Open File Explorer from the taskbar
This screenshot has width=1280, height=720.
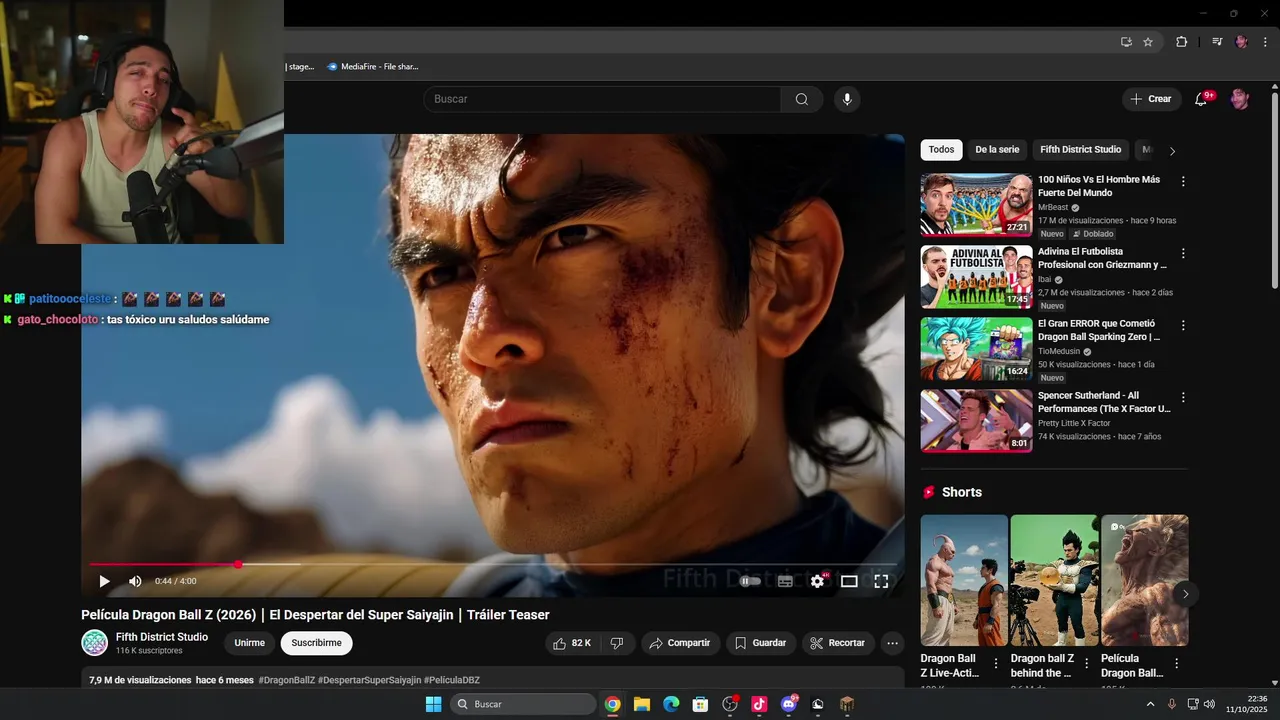click(642, 704)
